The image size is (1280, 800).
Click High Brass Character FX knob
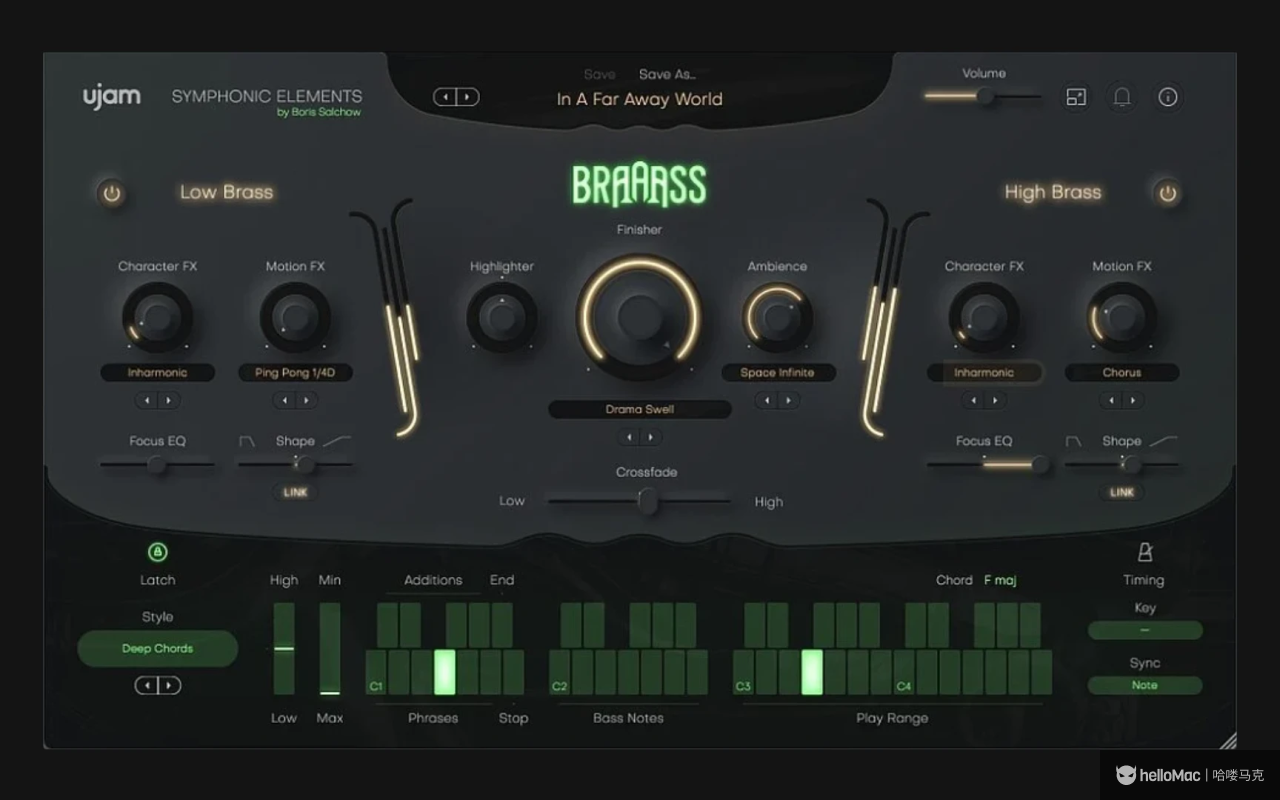coord(984,318)
